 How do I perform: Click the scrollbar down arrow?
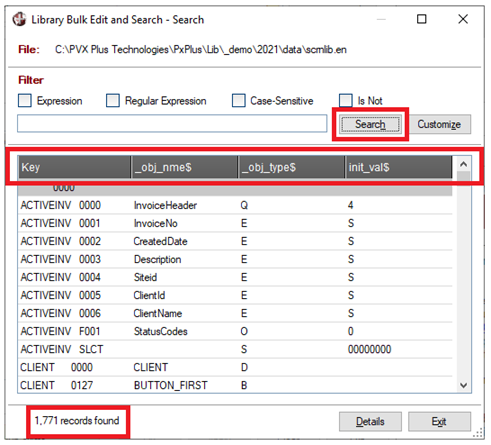[463, 385]
